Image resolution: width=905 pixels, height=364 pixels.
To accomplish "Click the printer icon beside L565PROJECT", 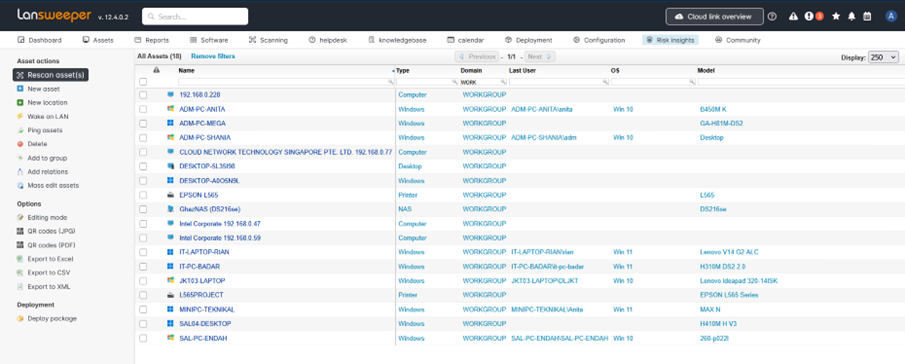I will click(170, 295).
